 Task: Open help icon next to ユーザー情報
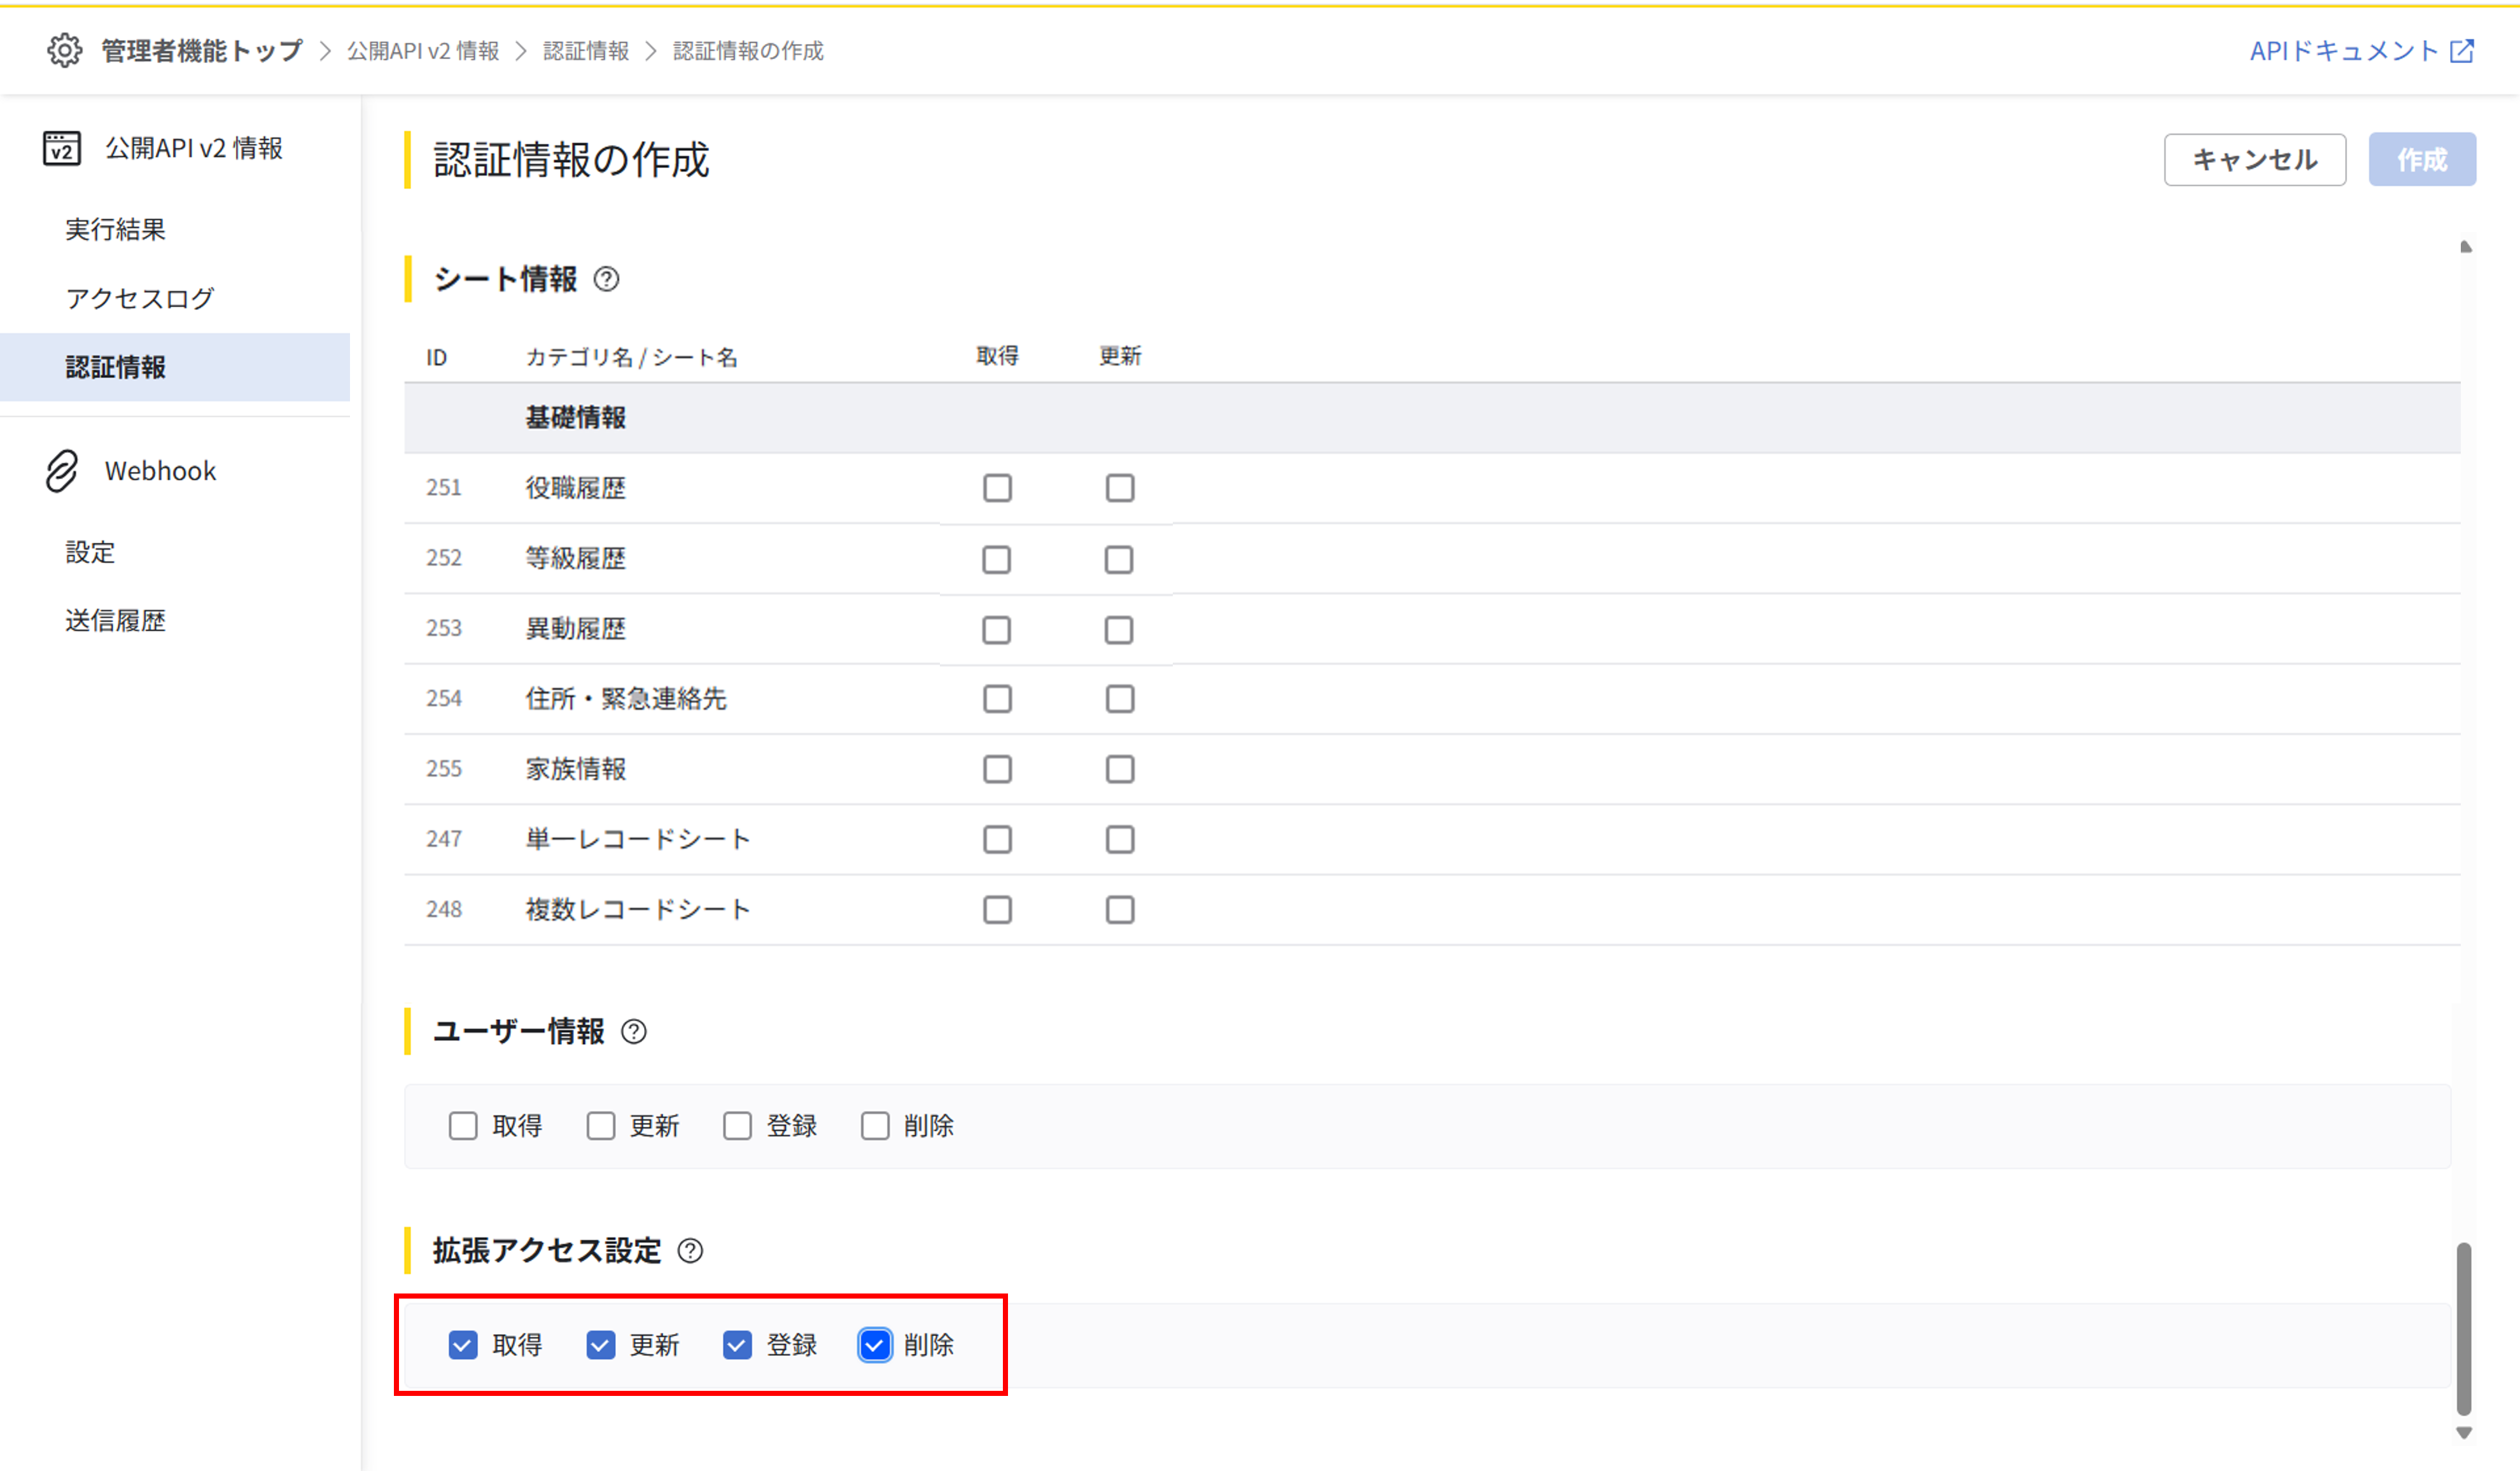634,1031
